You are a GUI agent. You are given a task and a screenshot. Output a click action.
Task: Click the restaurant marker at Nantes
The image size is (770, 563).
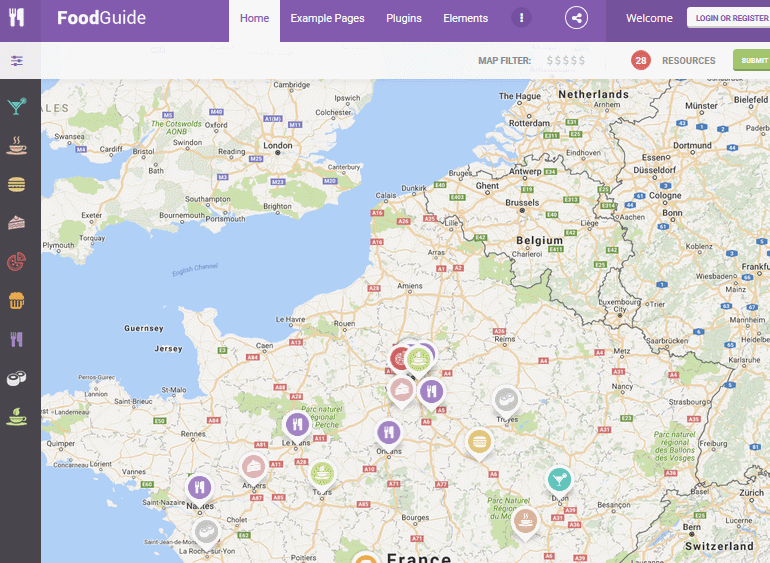[199, 488]
